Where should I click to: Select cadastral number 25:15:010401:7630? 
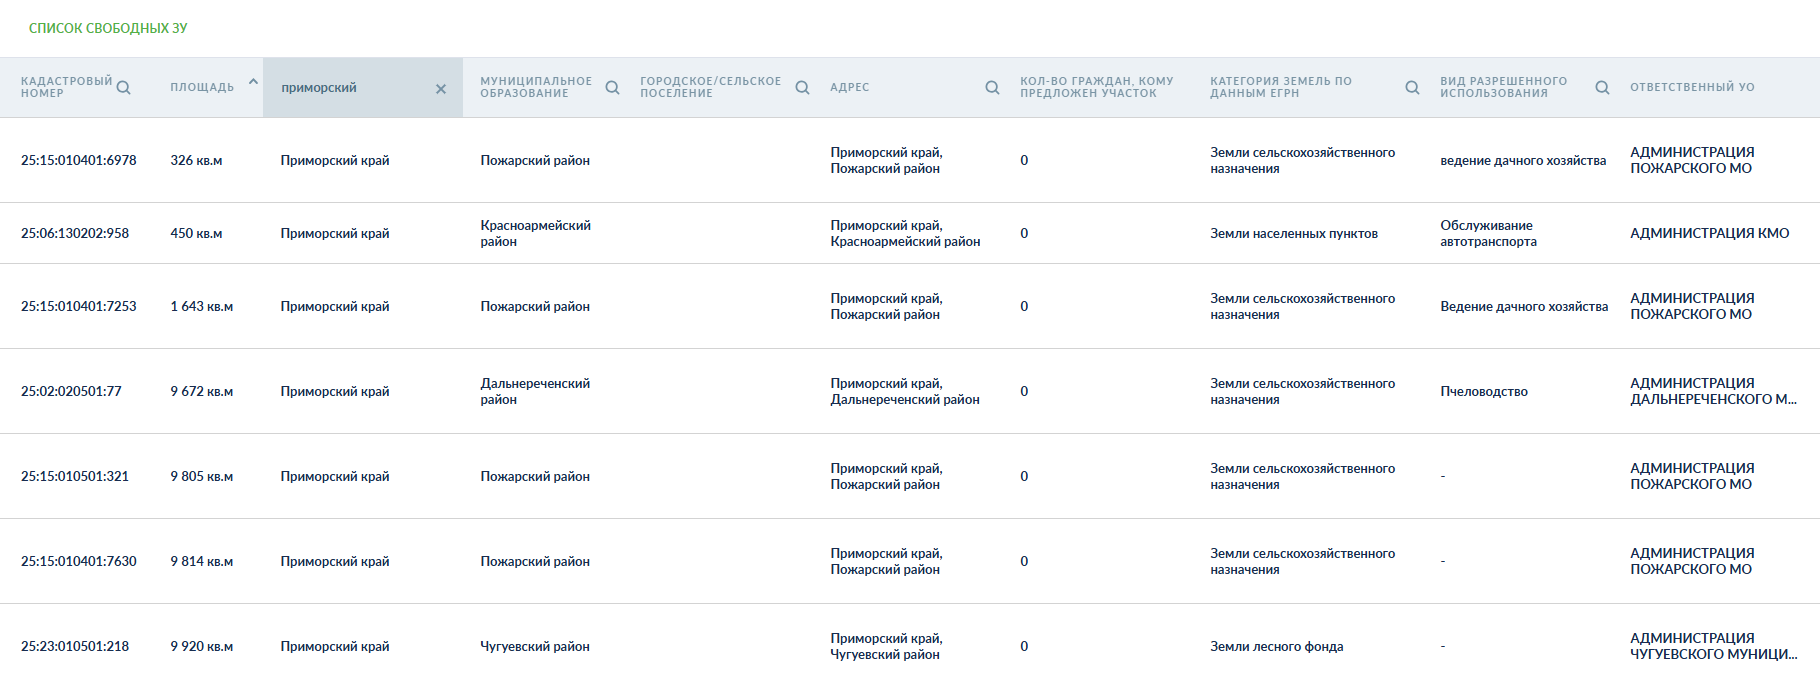coord(79,561)
